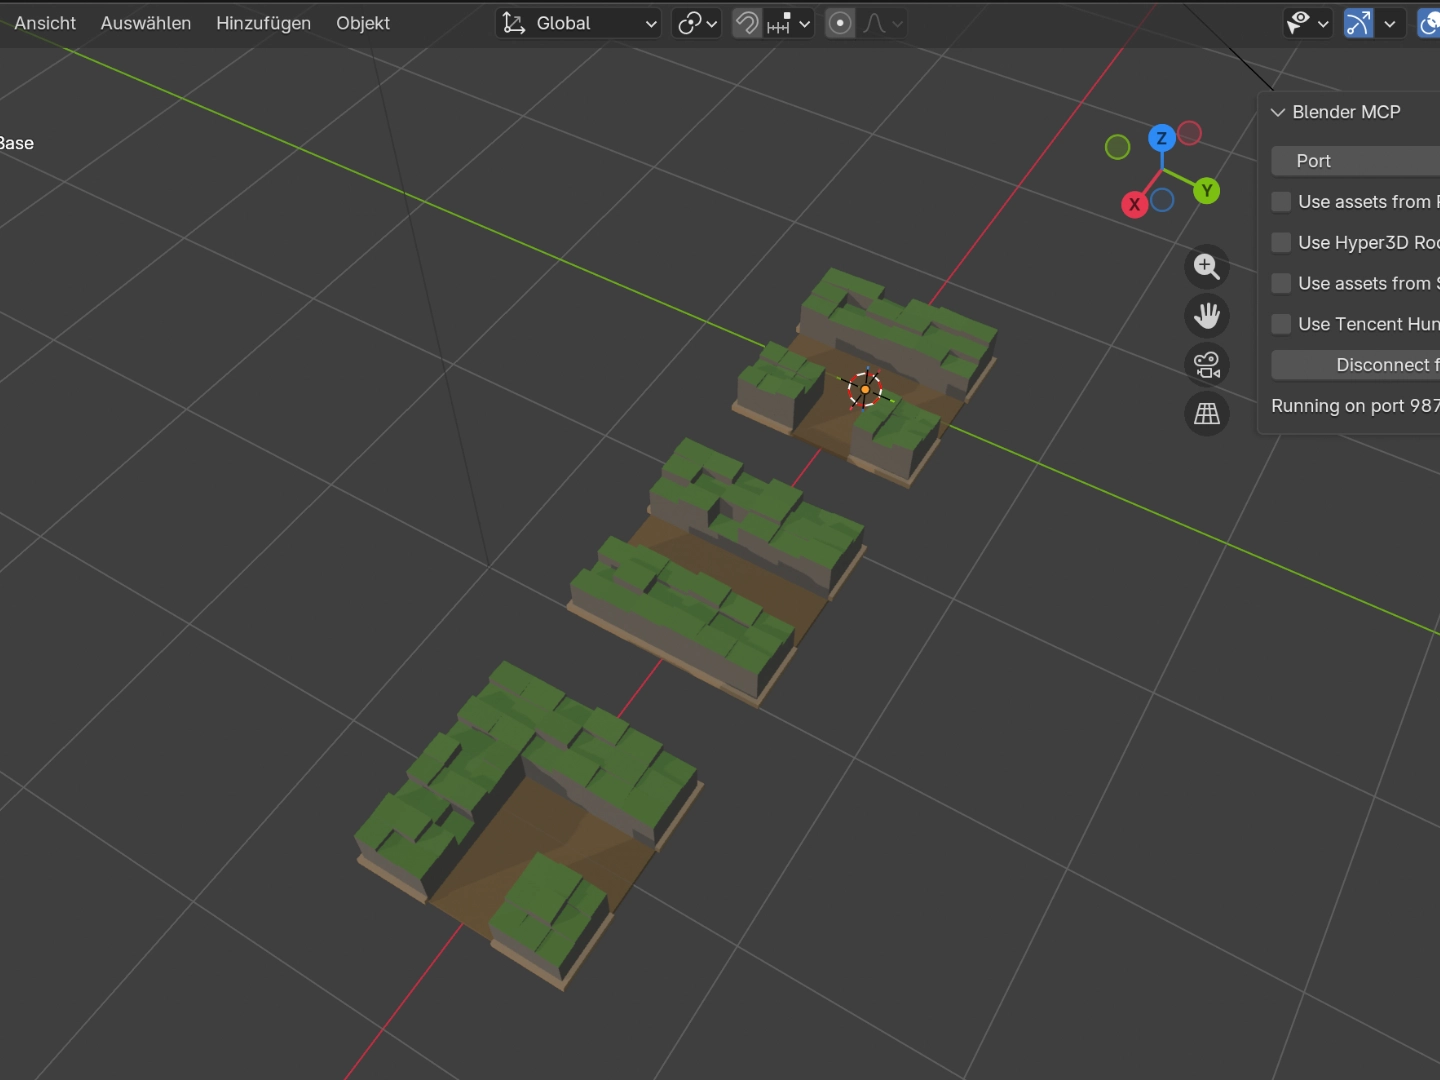
Task: Open the snapping options dropdown
Action: coord(789,23)
